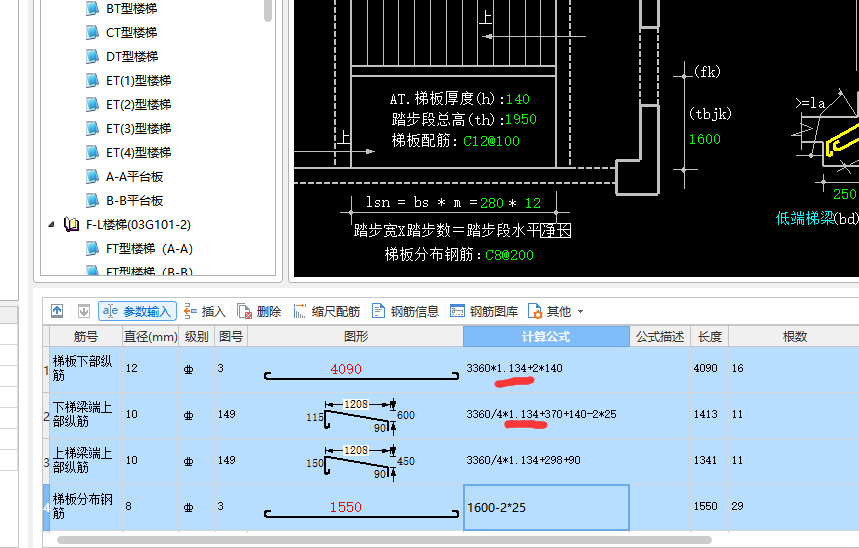Click the 直径(mm) column header
Viewport: 859px width, 548px height.
click(x=151, y=336)
